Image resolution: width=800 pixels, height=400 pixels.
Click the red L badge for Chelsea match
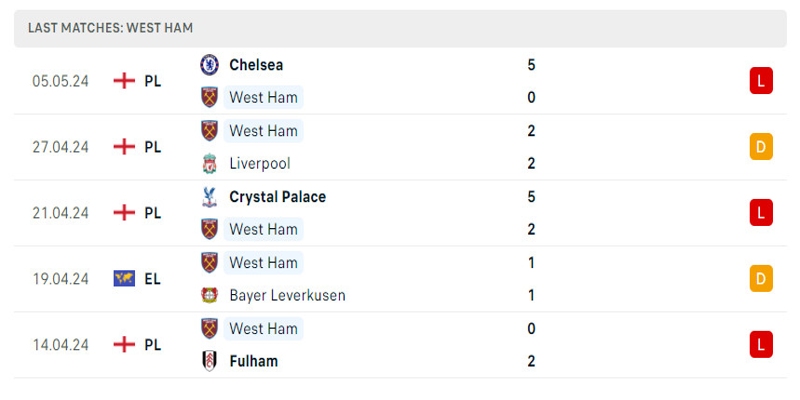tap(761, 81)
